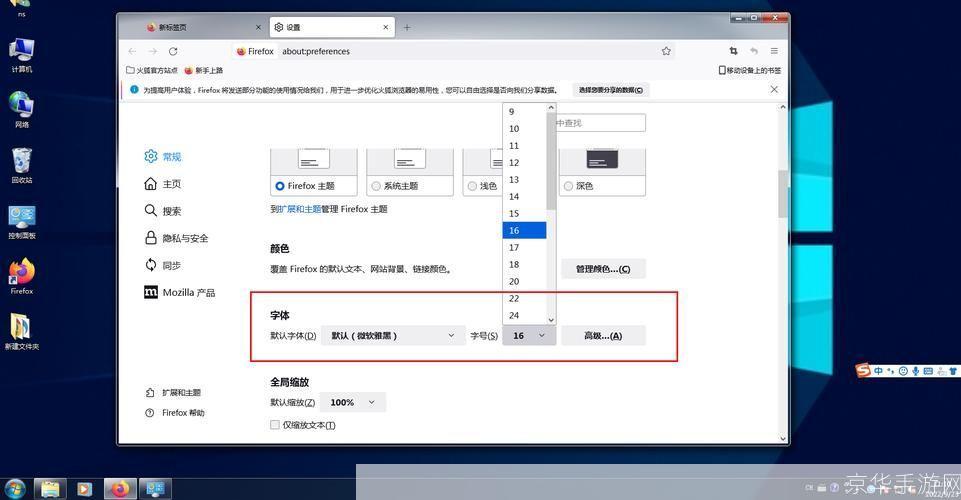The image size is (961, 500).
Task: Open 新手上路 bookmark
Action: (203, 70)
